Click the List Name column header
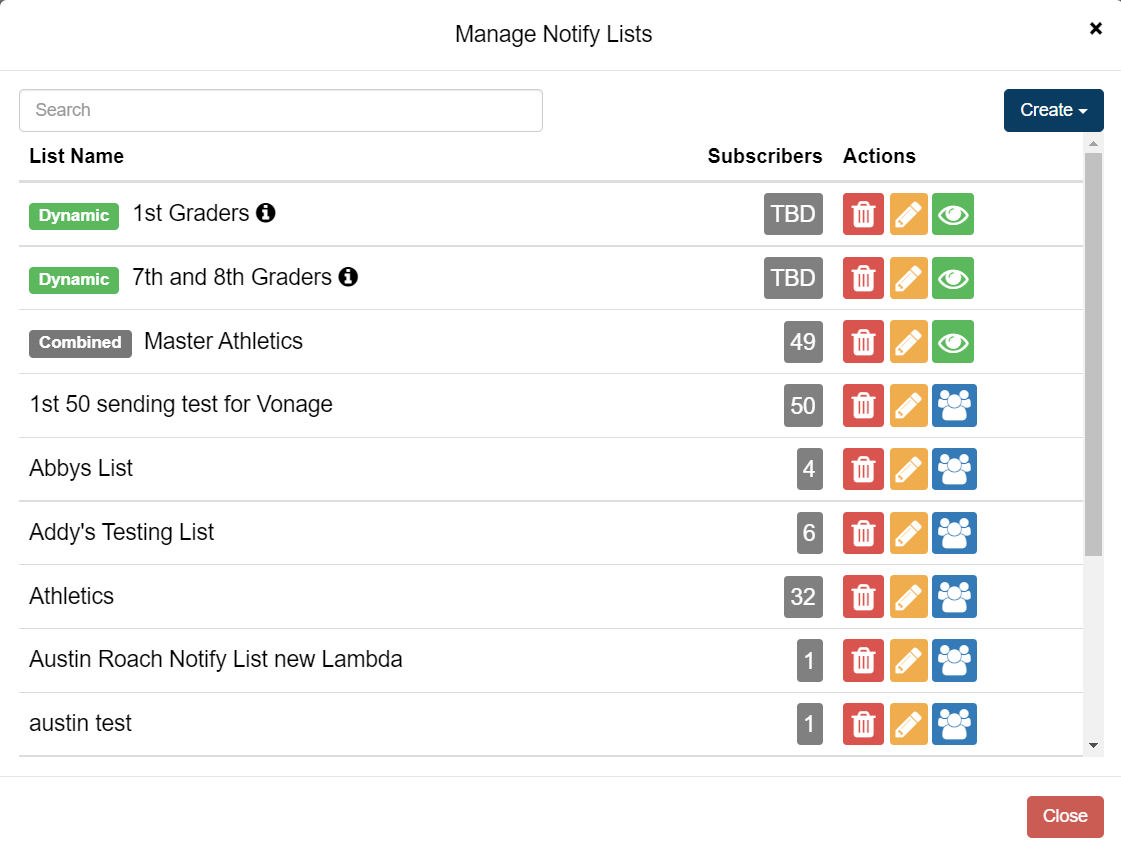Viewport: 1121px width, 850px height. [76, 156]
